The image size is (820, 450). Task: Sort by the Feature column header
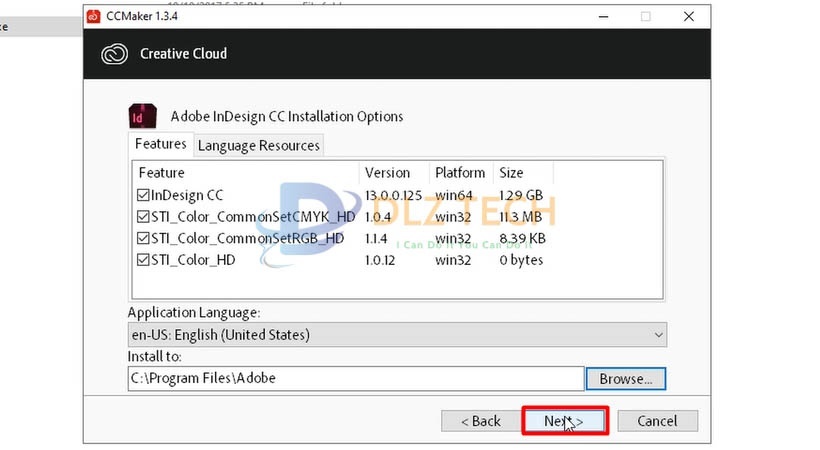246,173
